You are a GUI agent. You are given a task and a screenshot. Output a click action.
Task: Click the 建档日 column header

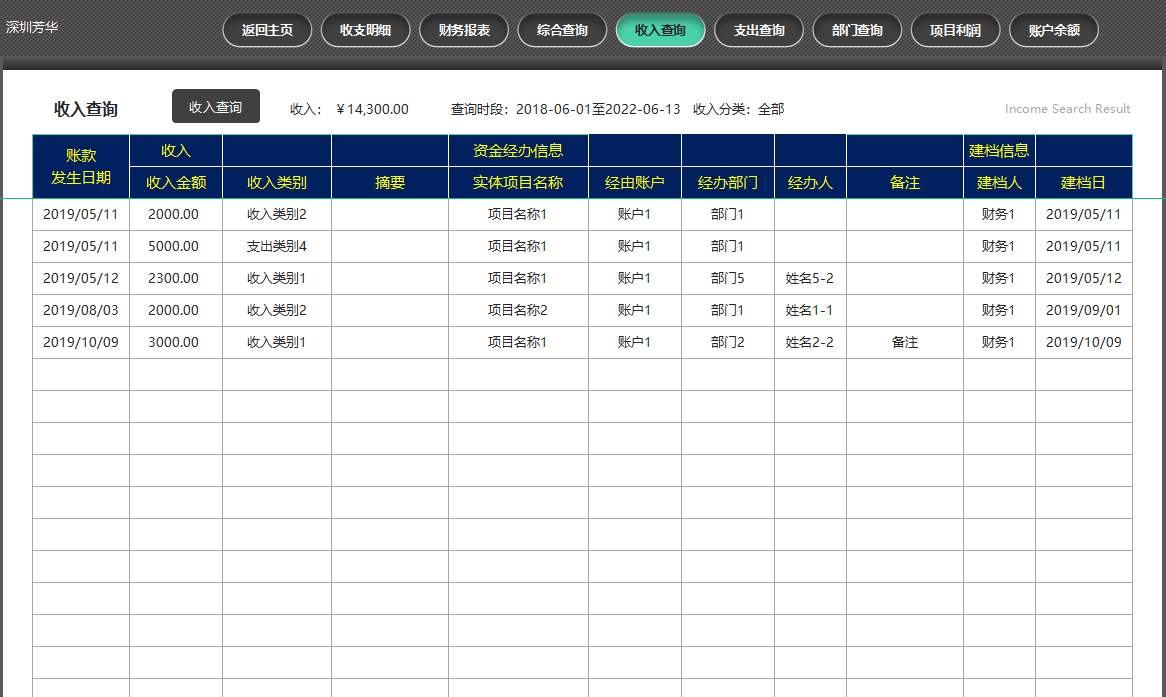[1083, 182]
